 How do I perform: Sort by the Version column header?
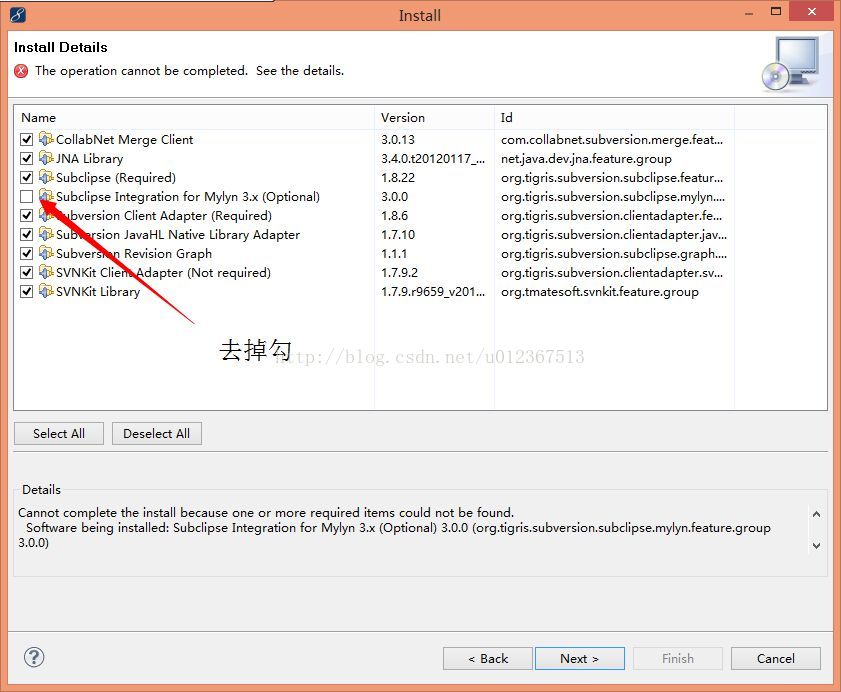point(434,117)
